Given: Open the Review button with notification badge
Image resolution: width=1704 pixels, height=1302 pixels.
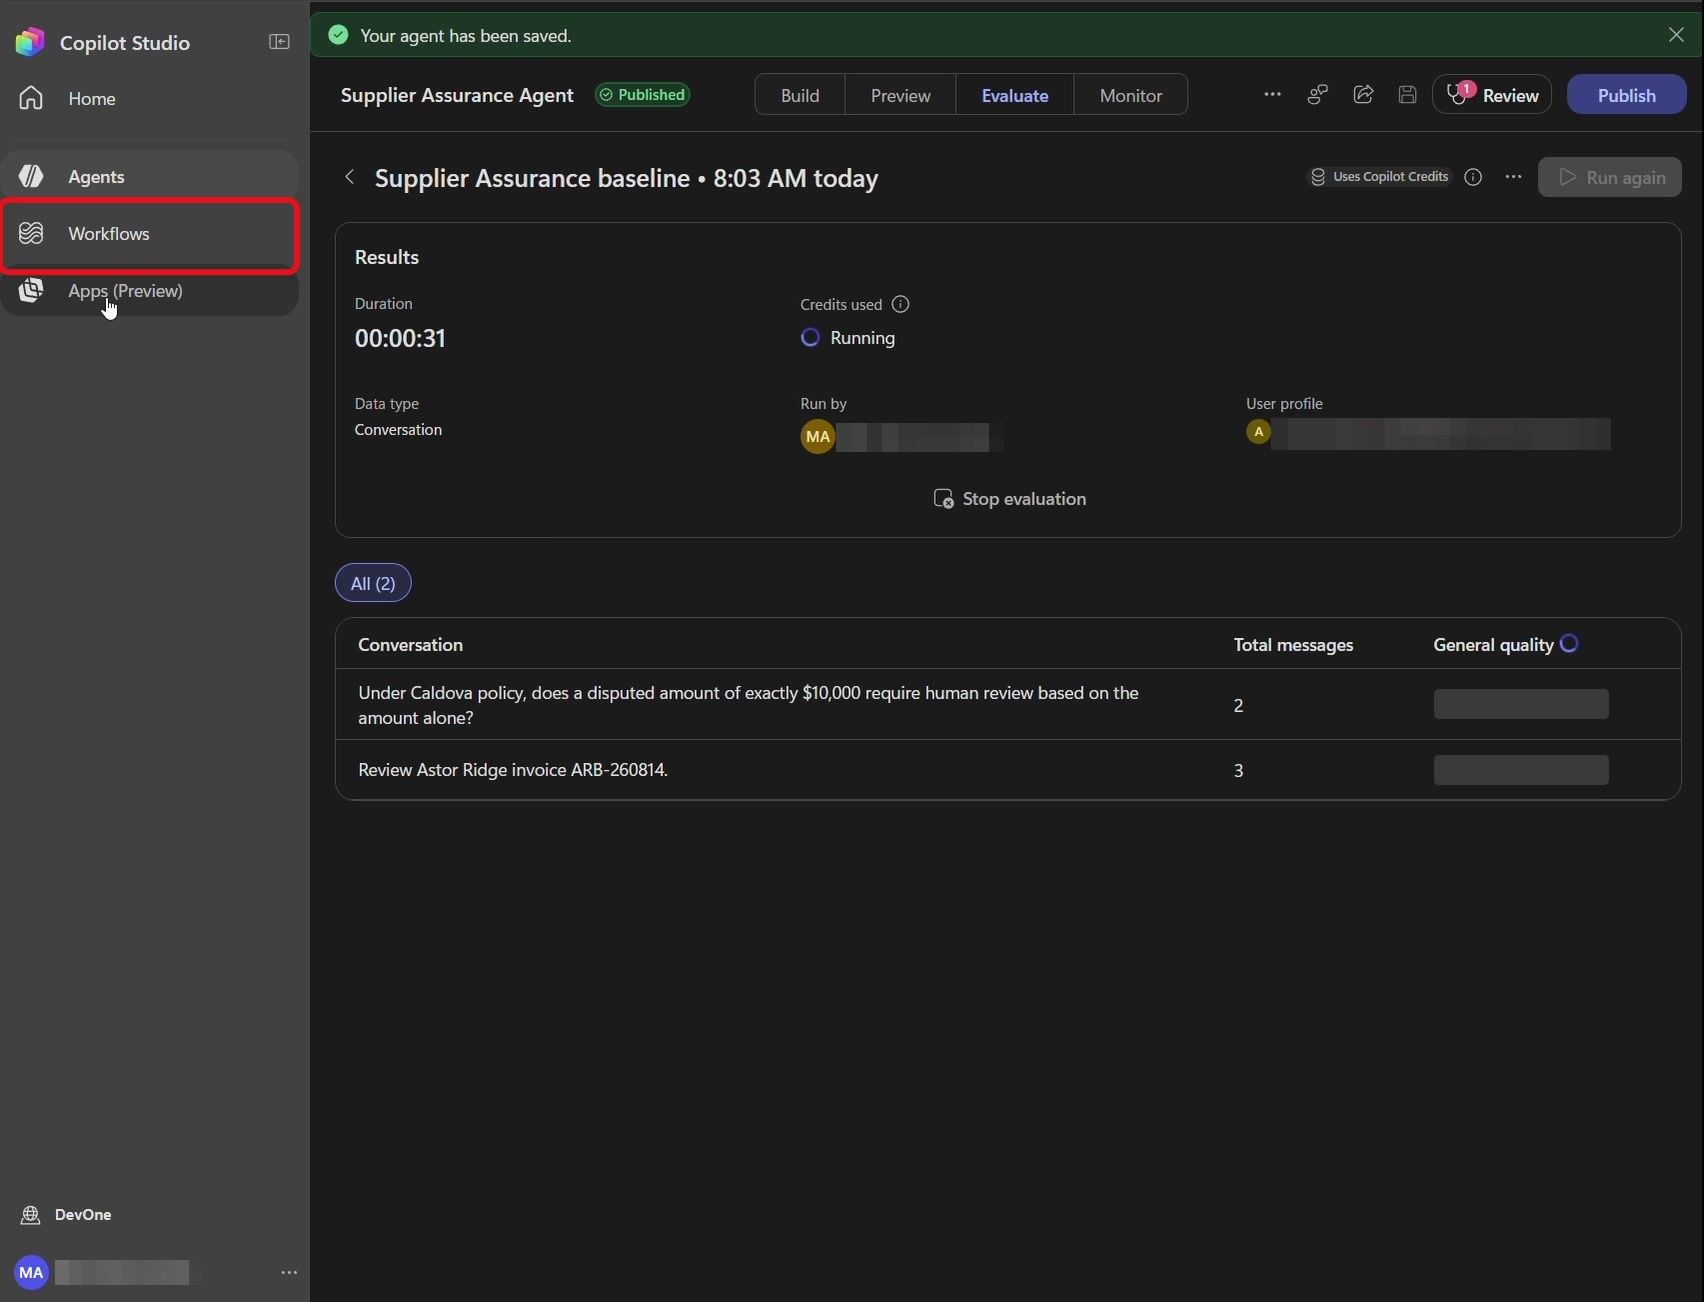Looking at the screenshot, I should [x=1492, y=94].
